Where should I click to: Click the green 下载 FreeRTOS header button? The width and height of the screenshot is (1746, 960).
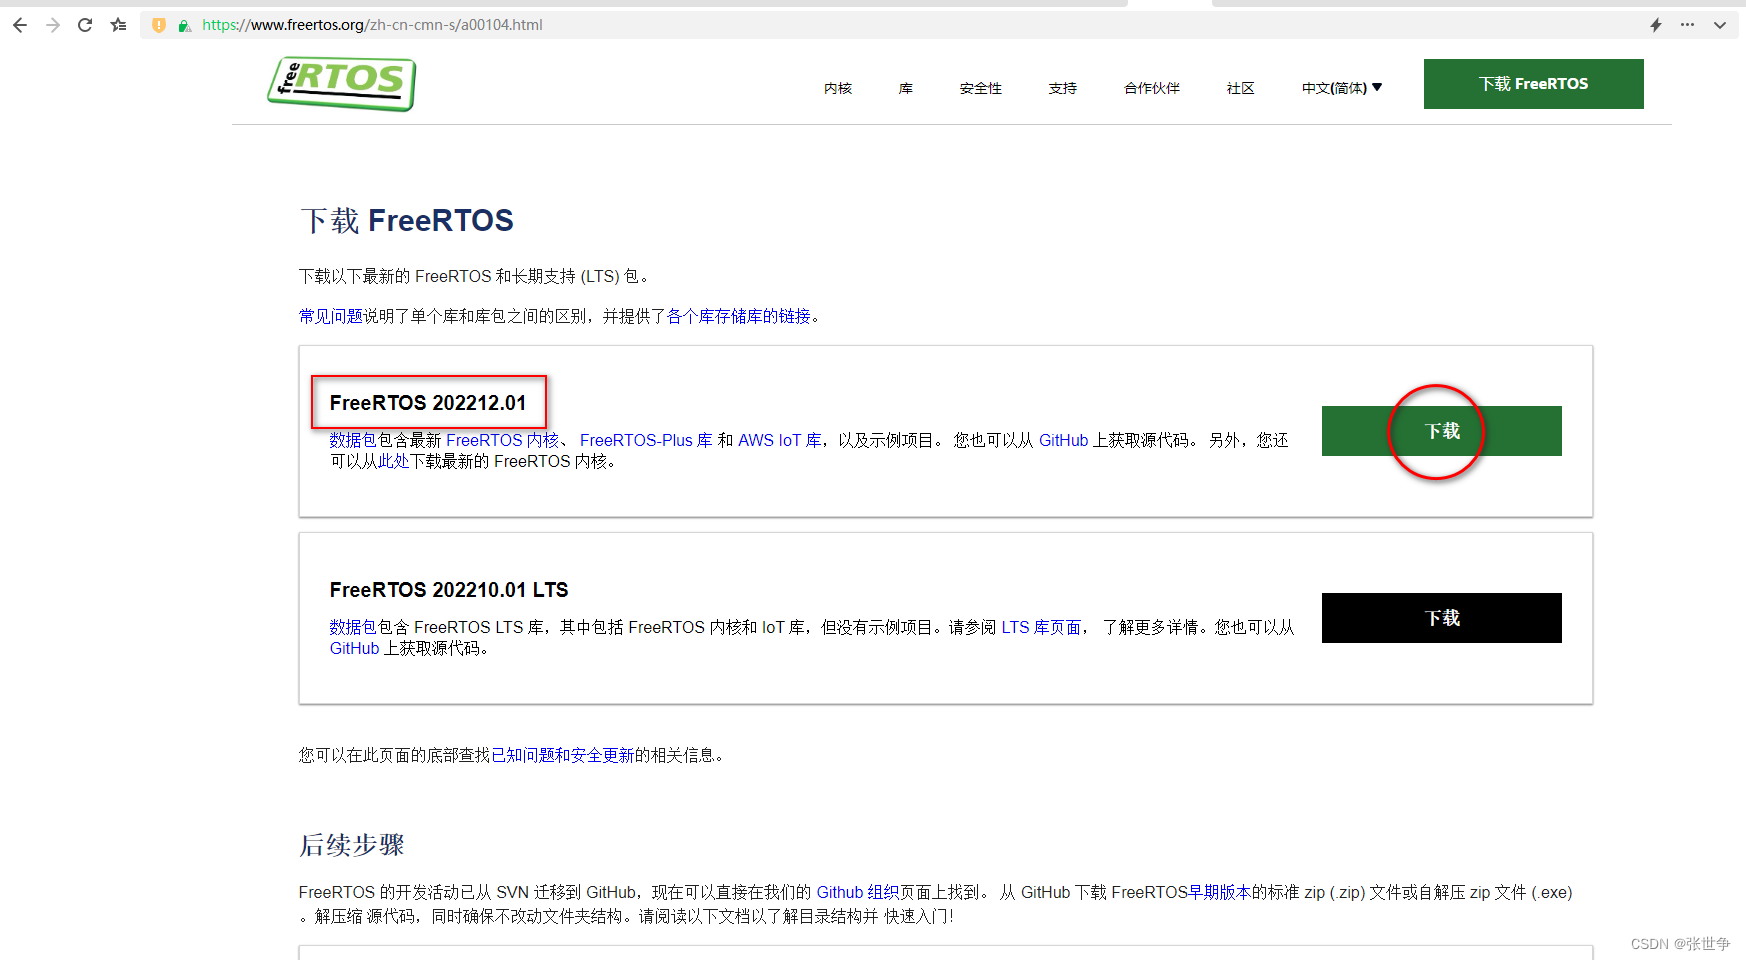(1534, 84)
